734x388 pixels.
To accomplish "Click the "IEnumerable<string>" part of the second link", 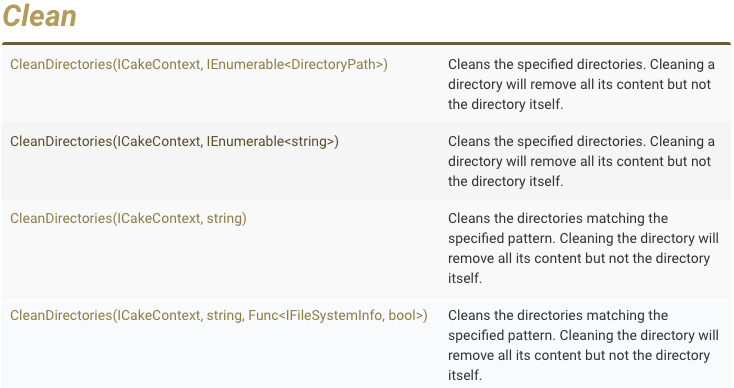I will (271, 141).
